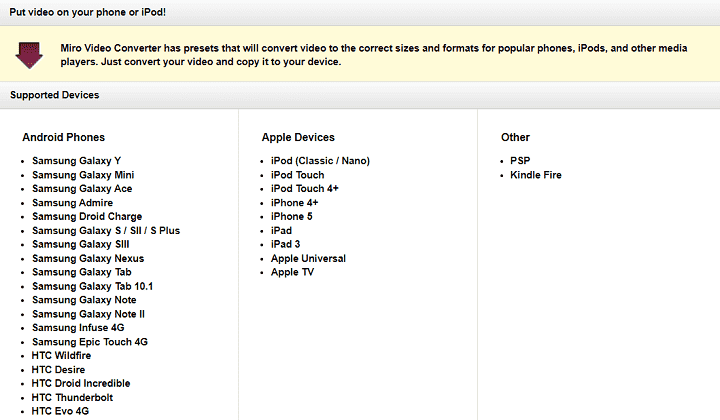Select HTC Wildfire list item
The height and width of the screenshot is (420, 720).
point(61,355)
